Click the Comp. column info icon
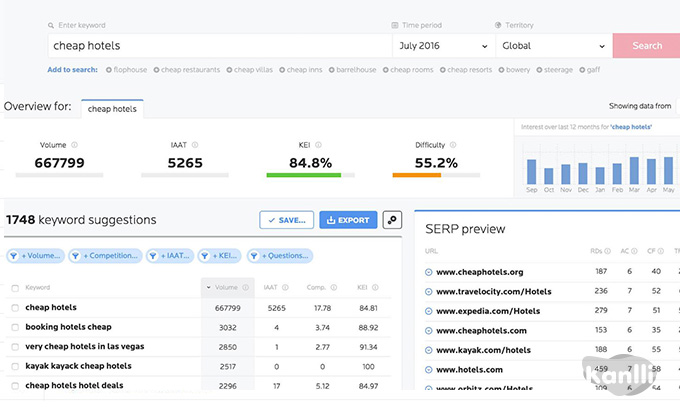The height and width of the screenshot is (410, 680). pos(333,287)
